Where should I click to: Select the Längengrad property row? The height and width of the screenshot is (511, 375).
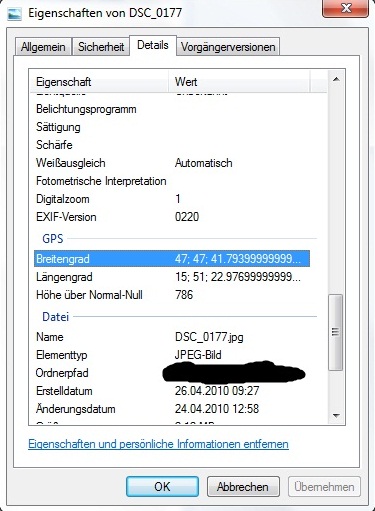point(172,277)
